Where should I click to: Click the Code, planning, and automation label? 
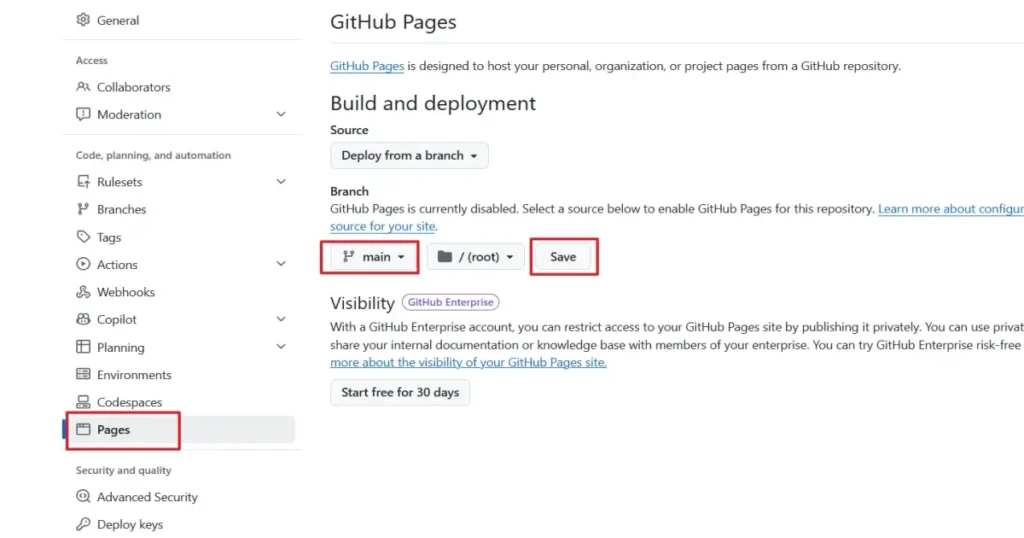(153, 155)
